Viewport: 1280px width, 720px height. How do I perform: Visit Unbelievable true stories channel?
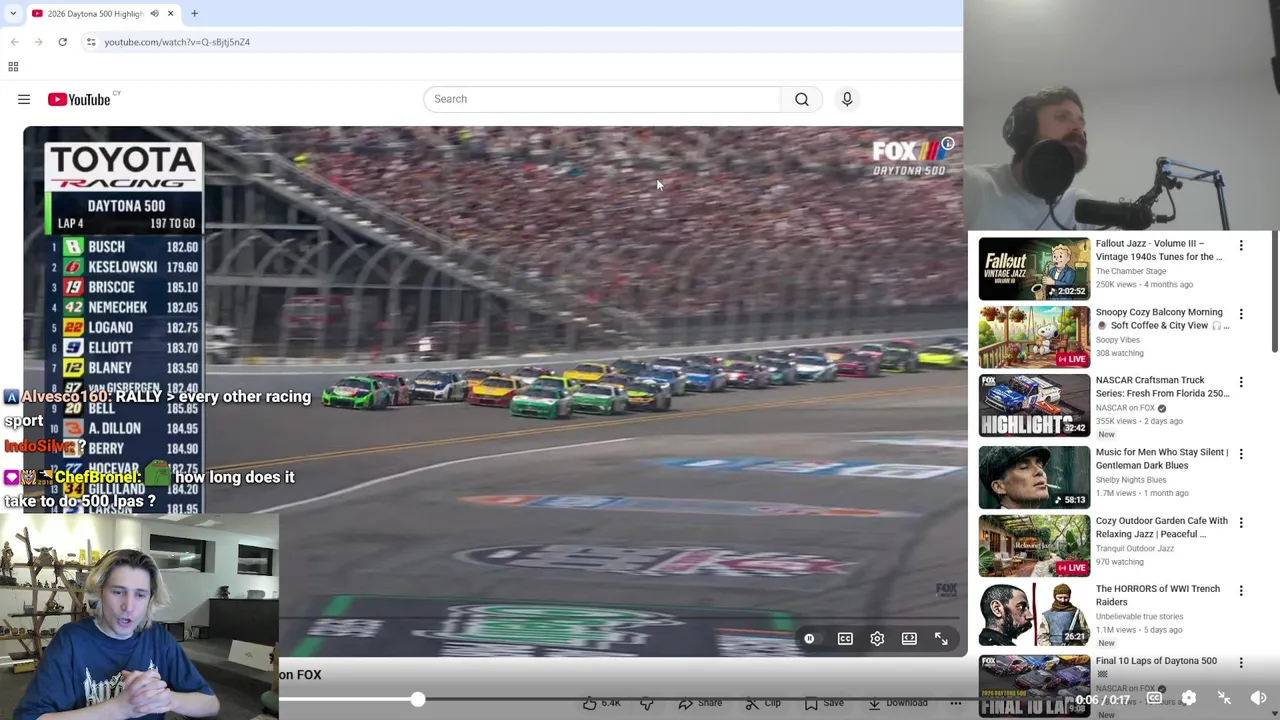tap(1139, 617)
